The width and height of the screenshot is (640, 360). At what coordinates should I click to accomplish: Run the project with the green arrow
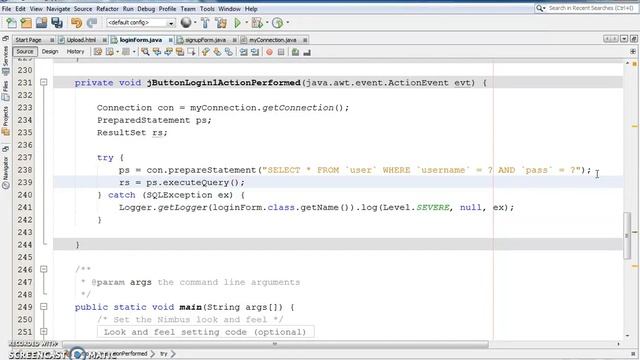click(237, 23)
